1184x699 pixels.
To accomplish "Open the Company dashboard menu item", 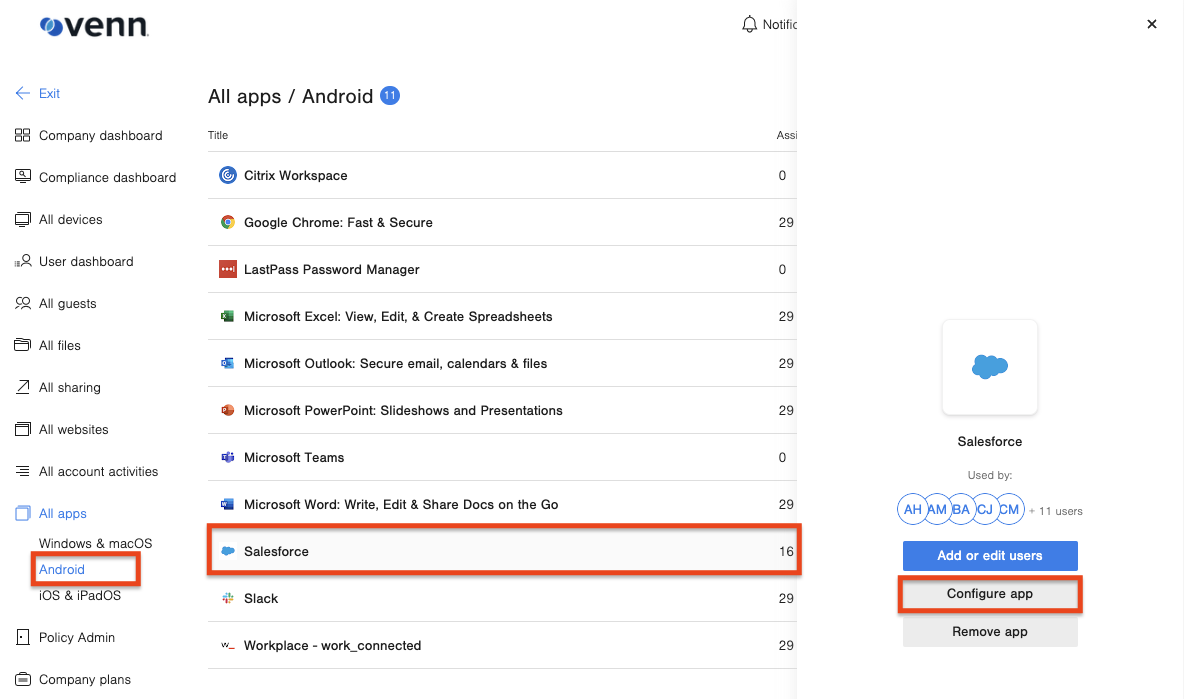I will point(100,135).
